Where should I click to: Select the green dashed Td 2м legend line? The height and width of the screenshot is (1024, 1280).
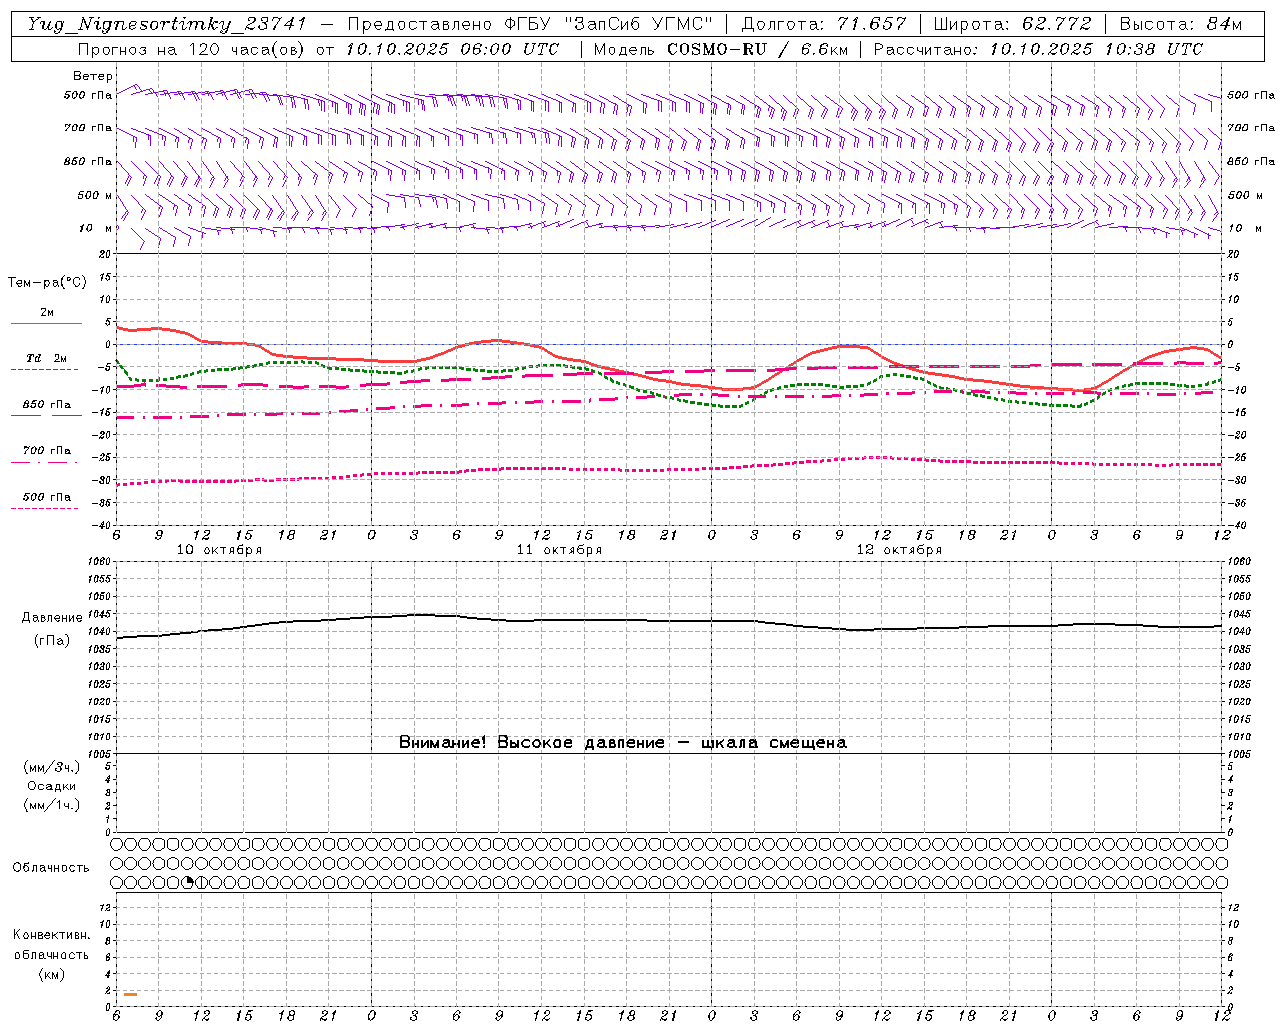pos(44,370)
